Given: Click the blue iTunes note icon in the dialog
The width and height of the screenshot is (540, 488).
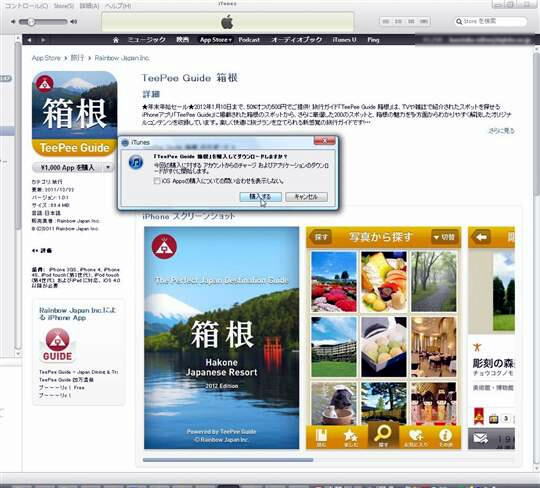Looking at the screenshot, I should 136,162.
